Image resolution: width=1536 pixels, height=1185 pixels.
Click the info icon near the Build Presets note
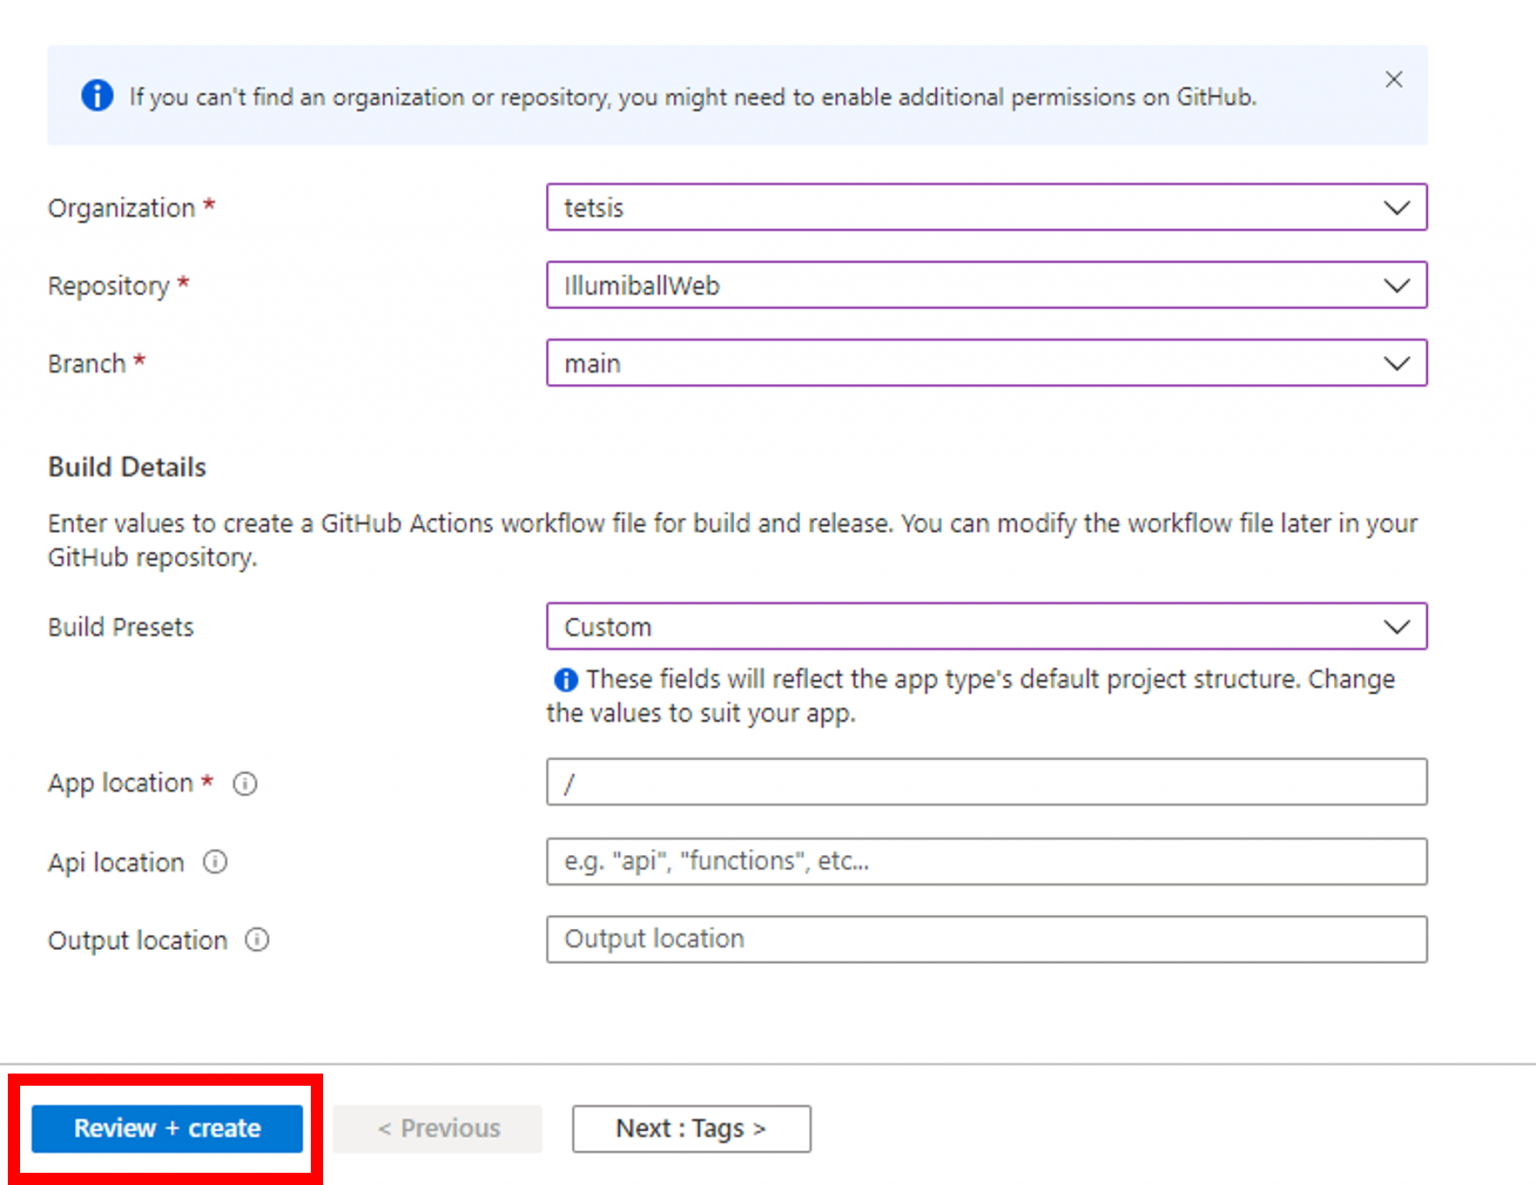click(x=565, y=679)
